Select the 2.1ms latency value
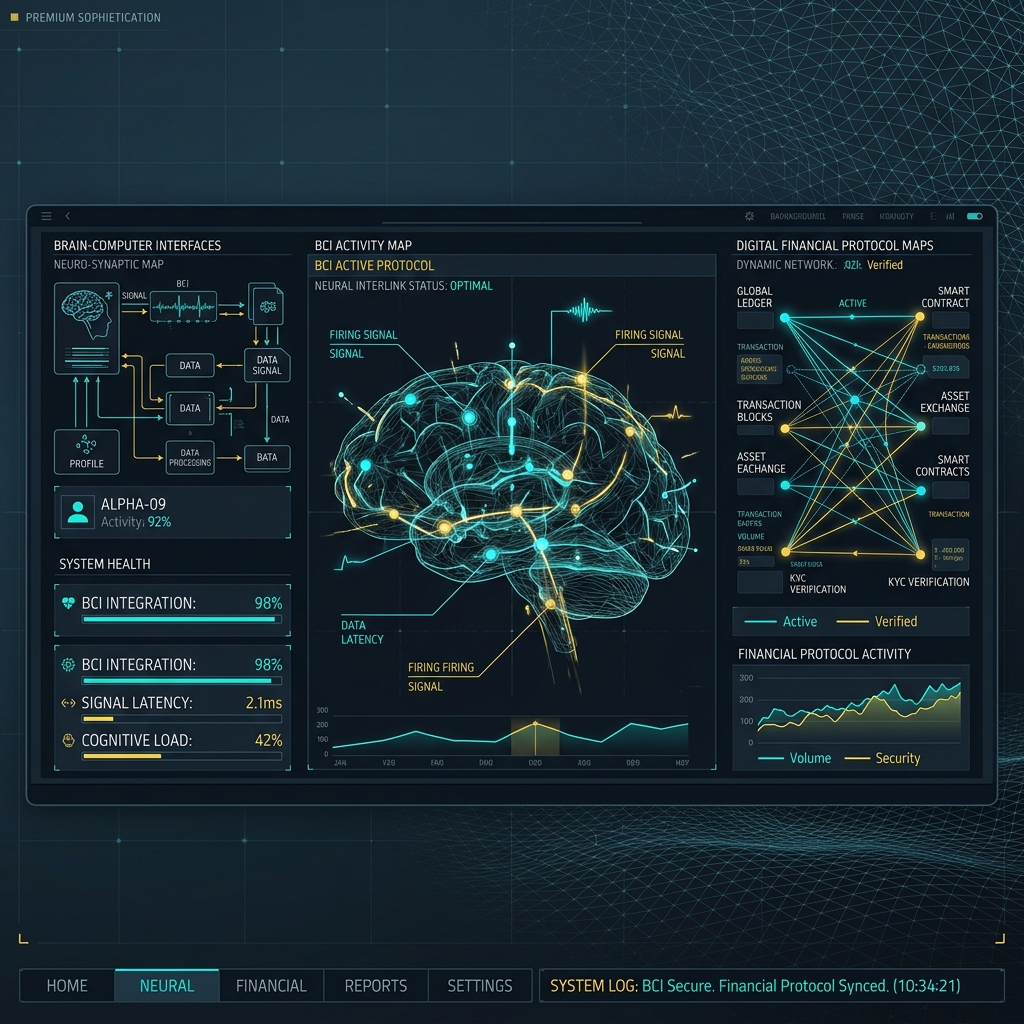 click(x=264, y=703)
